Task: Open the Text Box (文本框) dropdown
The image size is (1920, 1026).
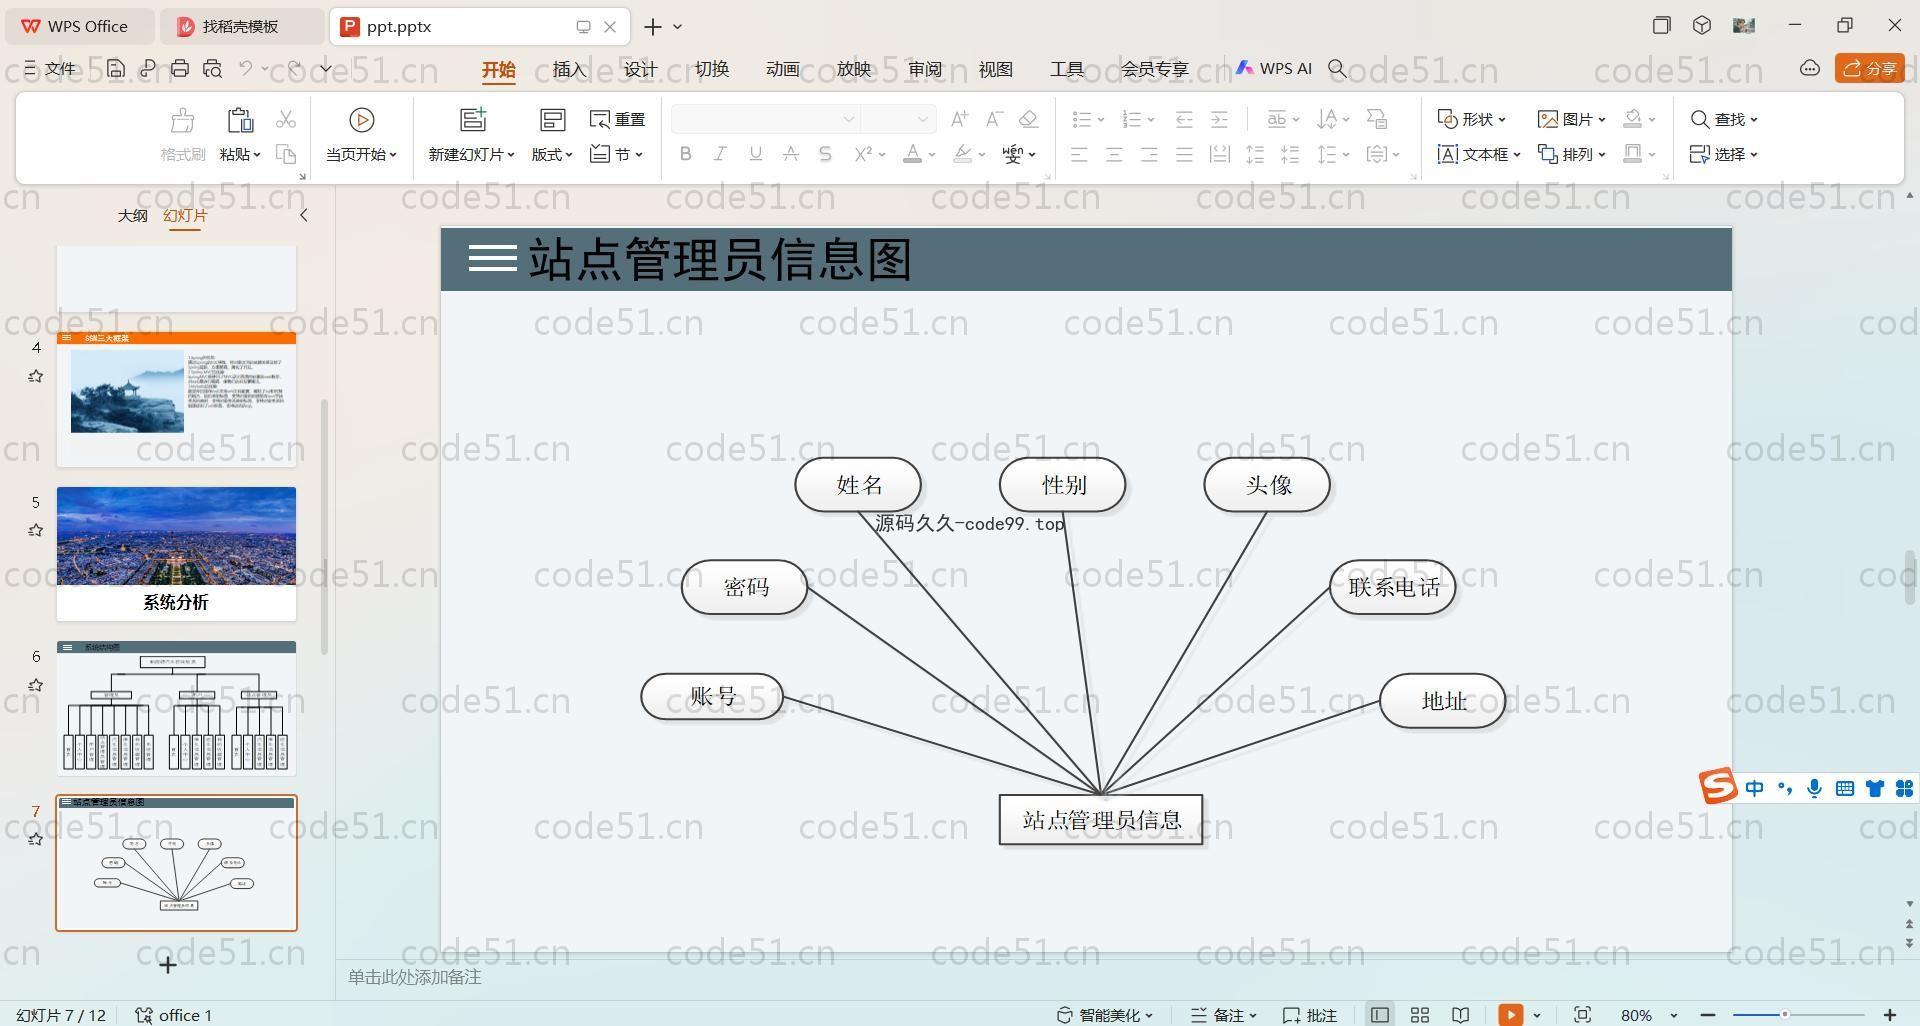Action: click(1479, 154)
